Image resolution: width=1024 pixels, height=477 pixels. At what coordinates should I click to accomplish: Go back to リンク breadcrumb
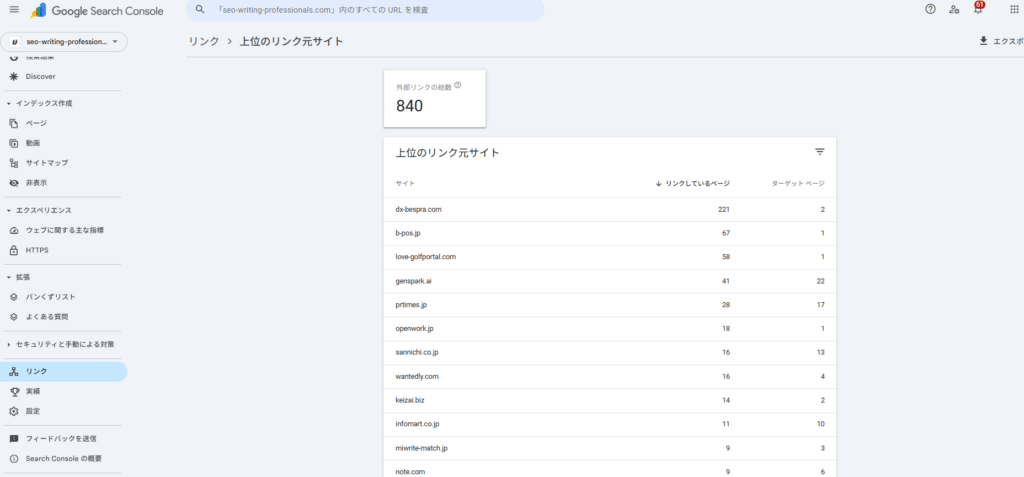204,41
